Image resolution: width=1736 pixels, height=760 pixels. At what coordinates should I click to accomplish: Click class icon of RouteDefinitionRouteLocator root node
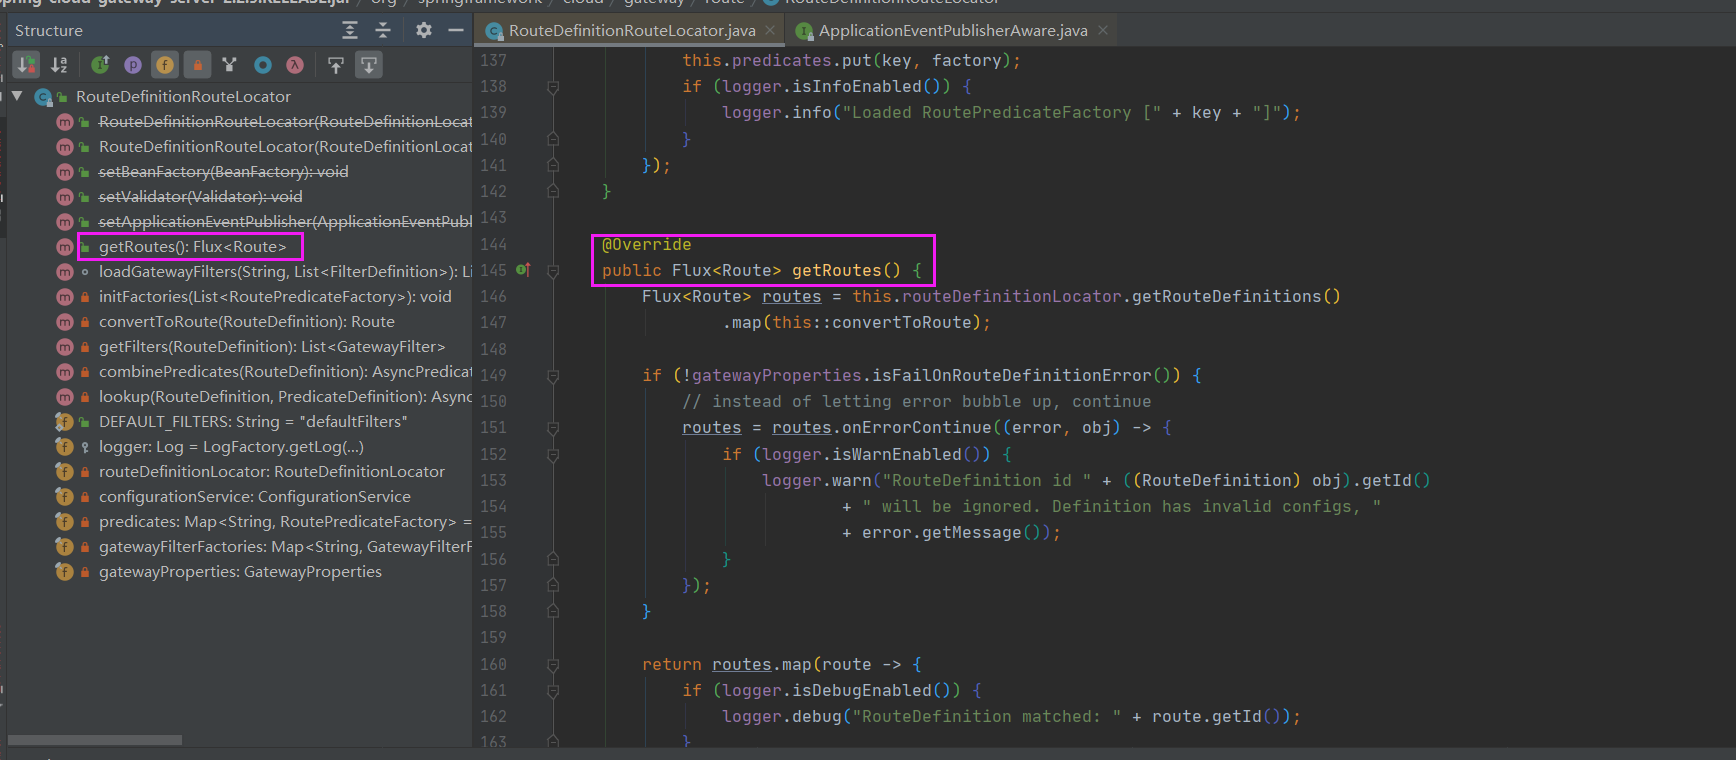pos(43,97)
